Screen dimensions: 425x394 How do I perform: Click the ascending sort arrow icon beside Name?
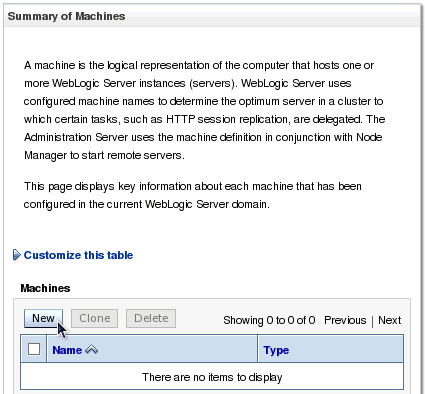pyautogui.click(x=91, y=349)
